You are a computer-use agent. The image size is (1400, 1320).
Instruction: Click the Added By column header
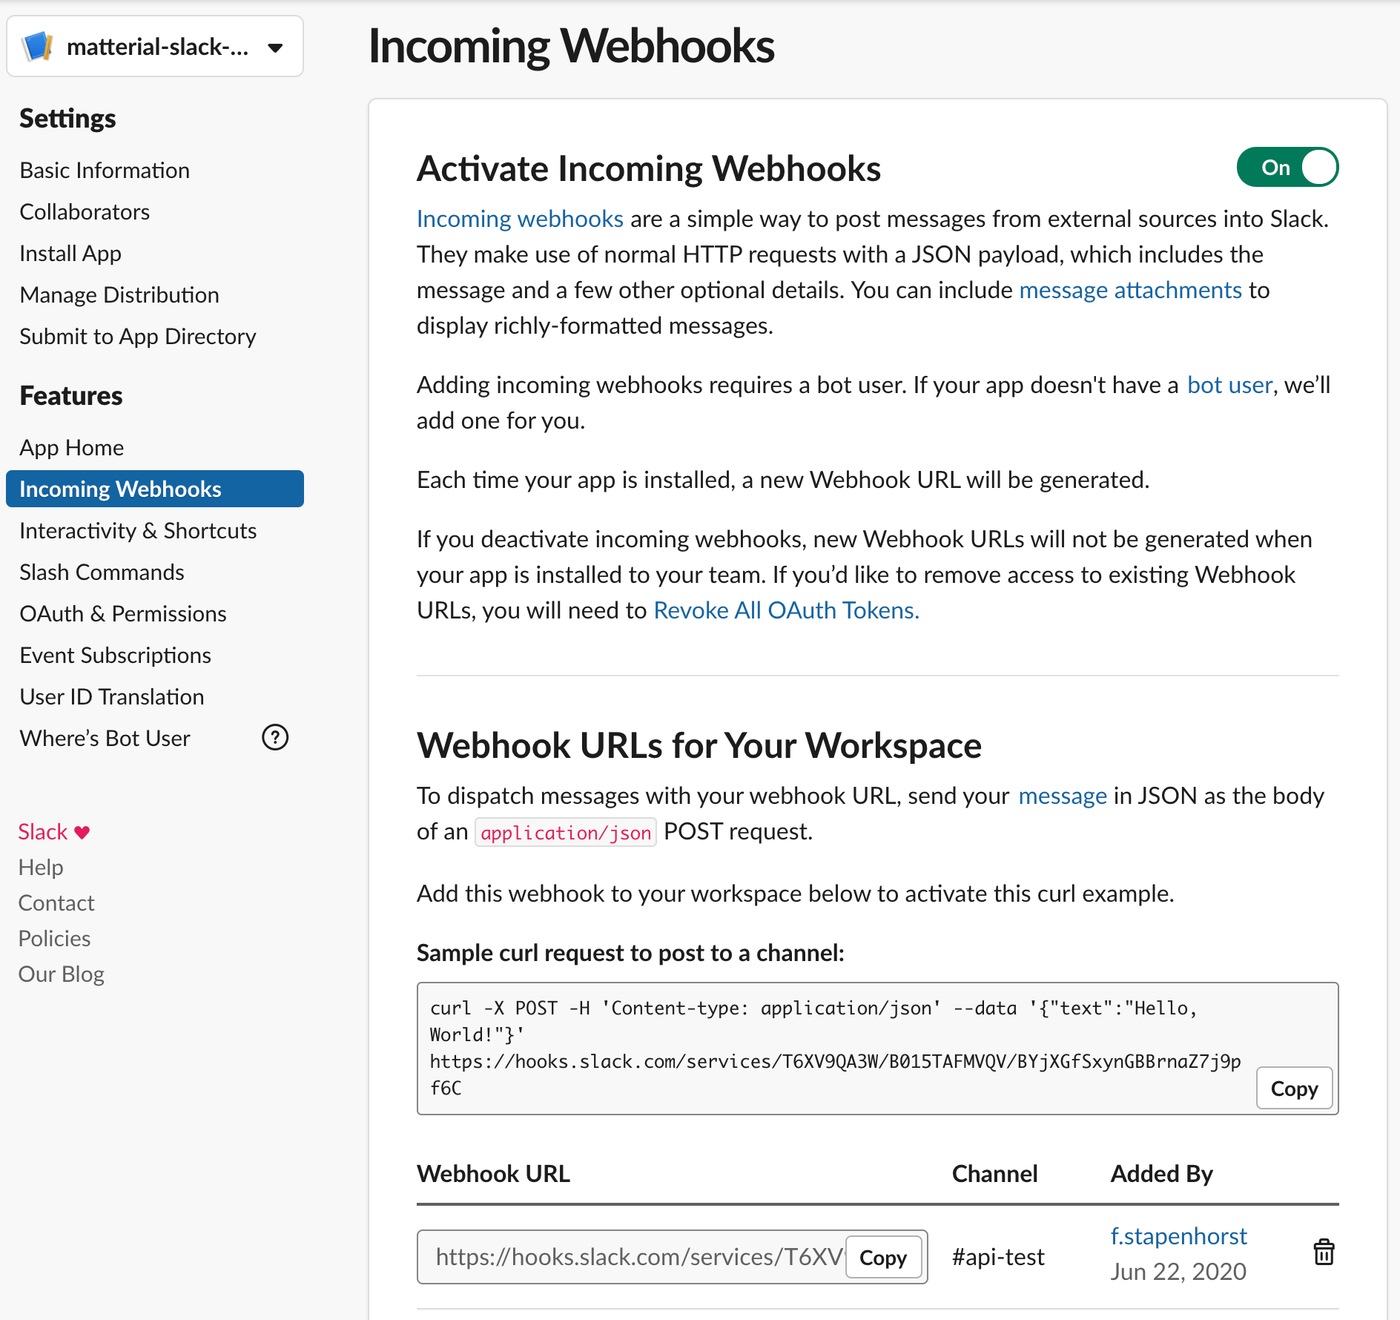coord(1161,1173)
